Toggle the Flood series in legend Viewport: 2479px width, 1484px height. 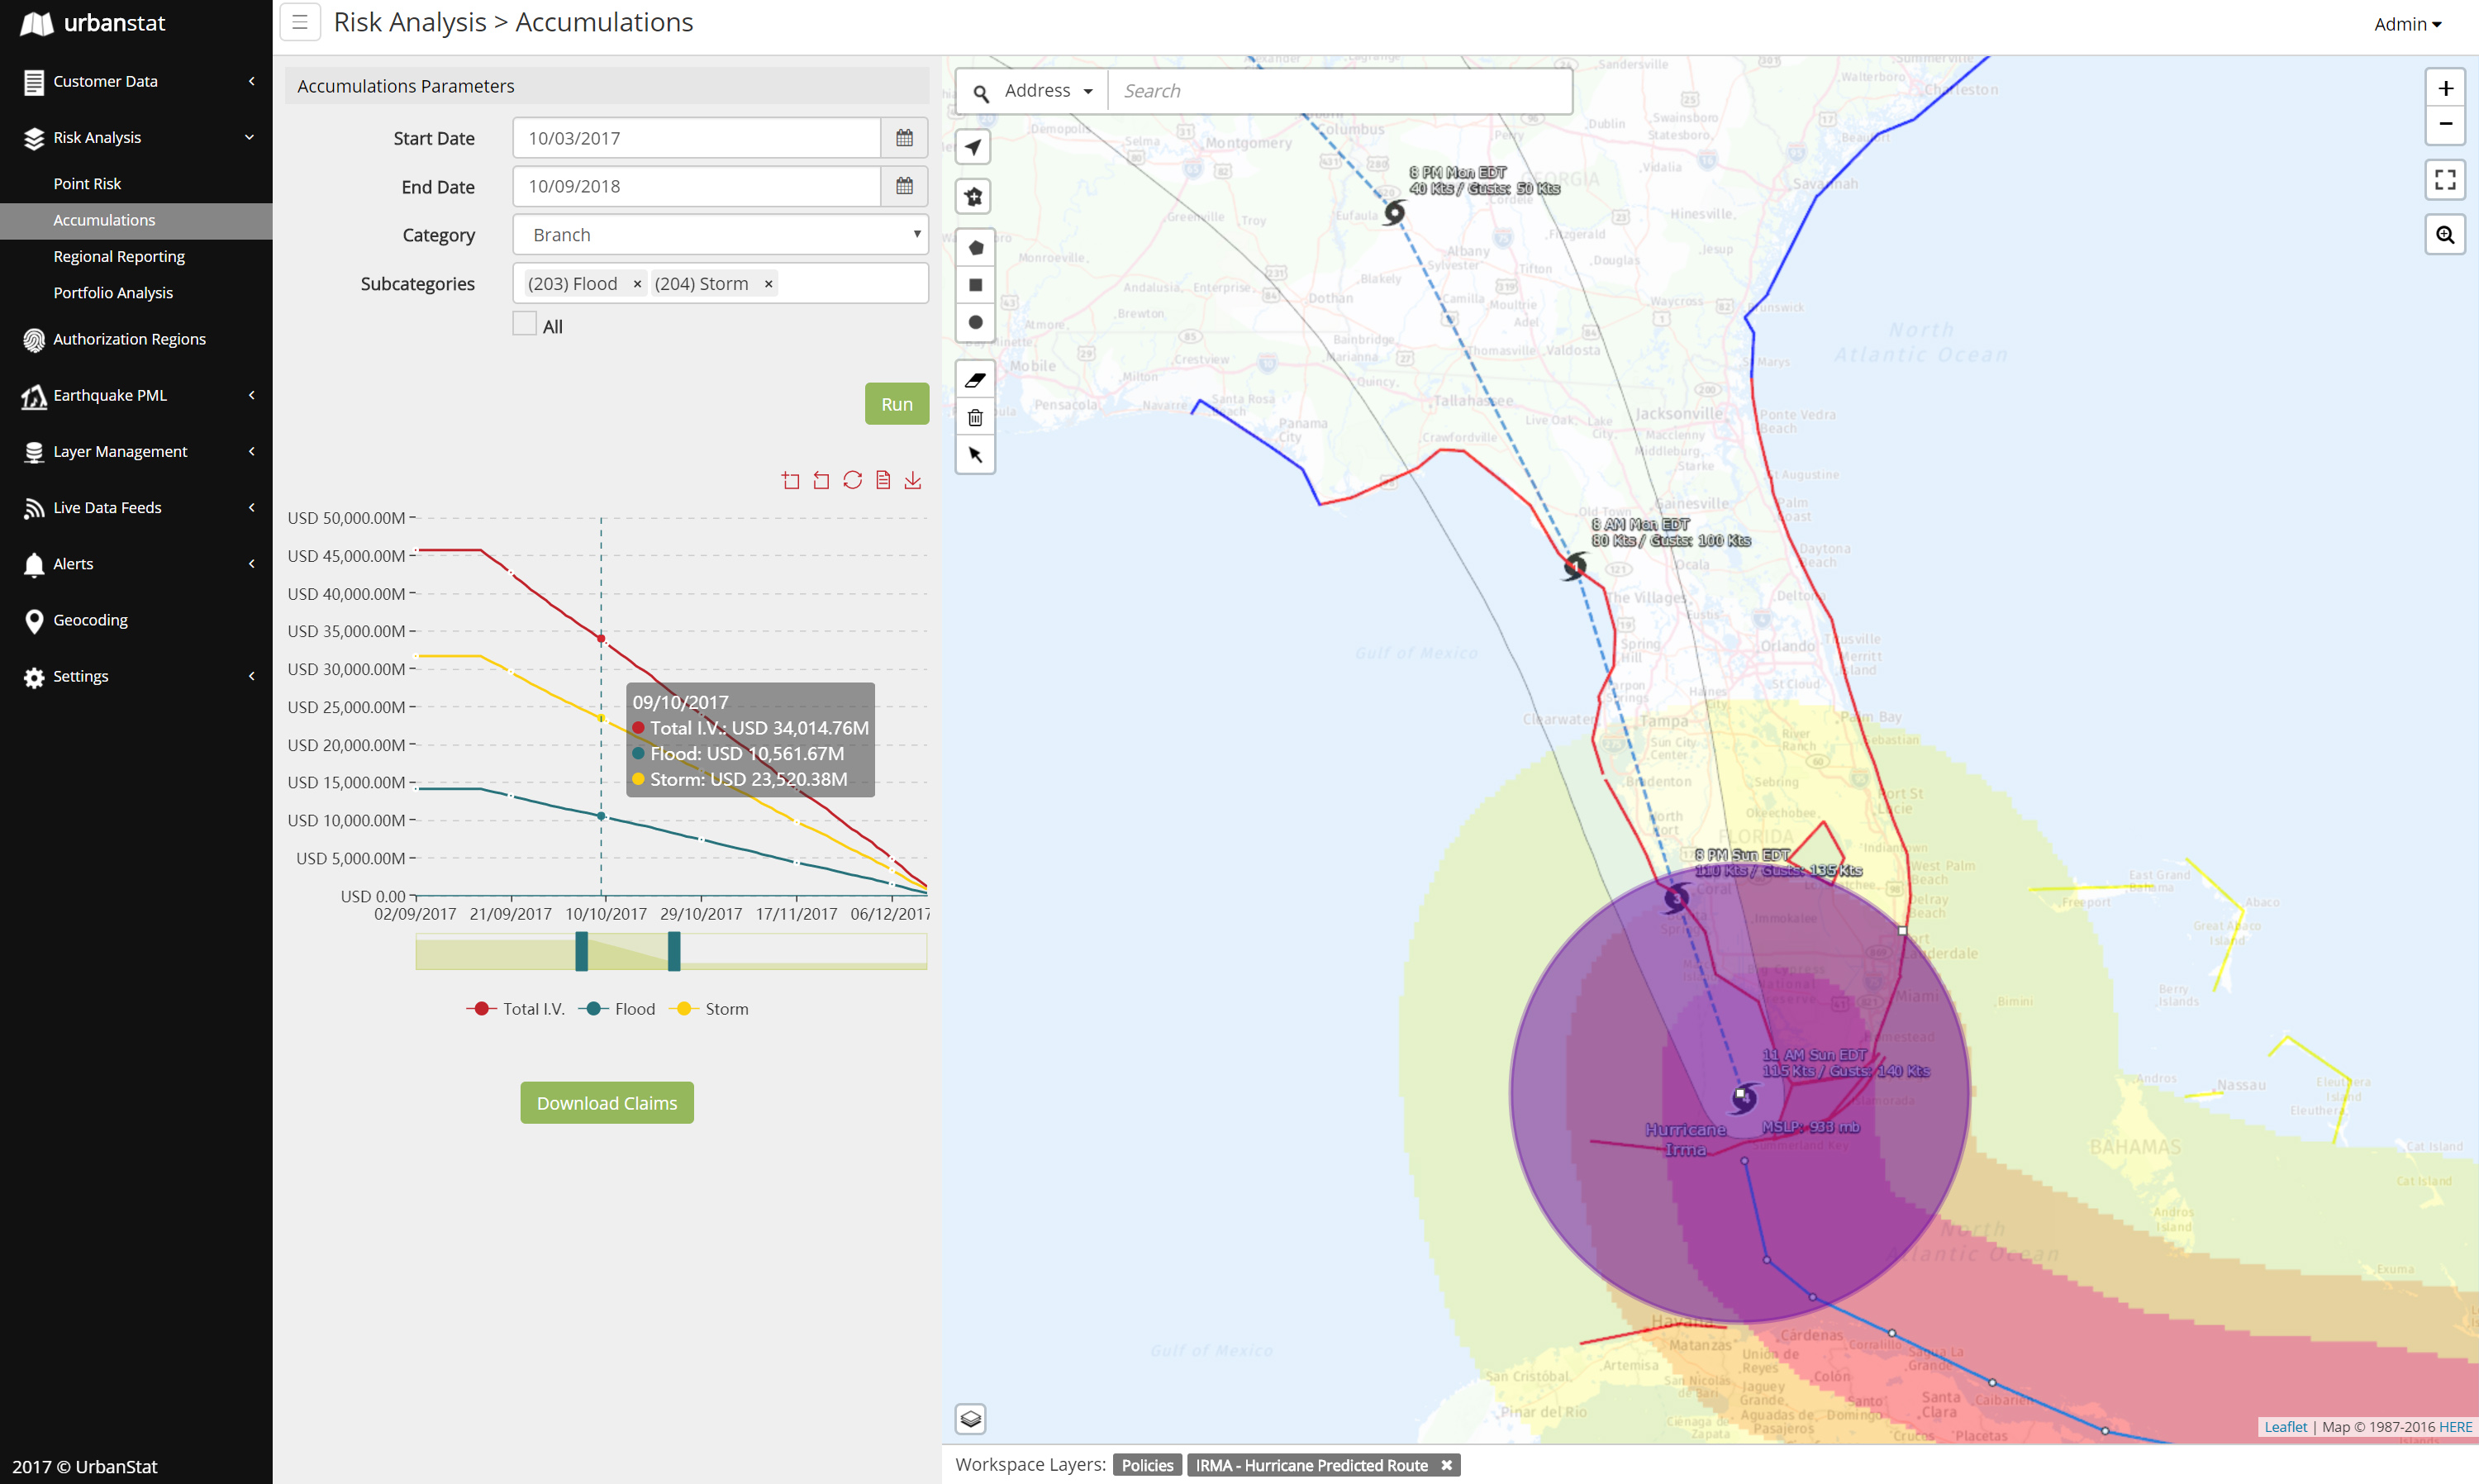coord(617,1009)
